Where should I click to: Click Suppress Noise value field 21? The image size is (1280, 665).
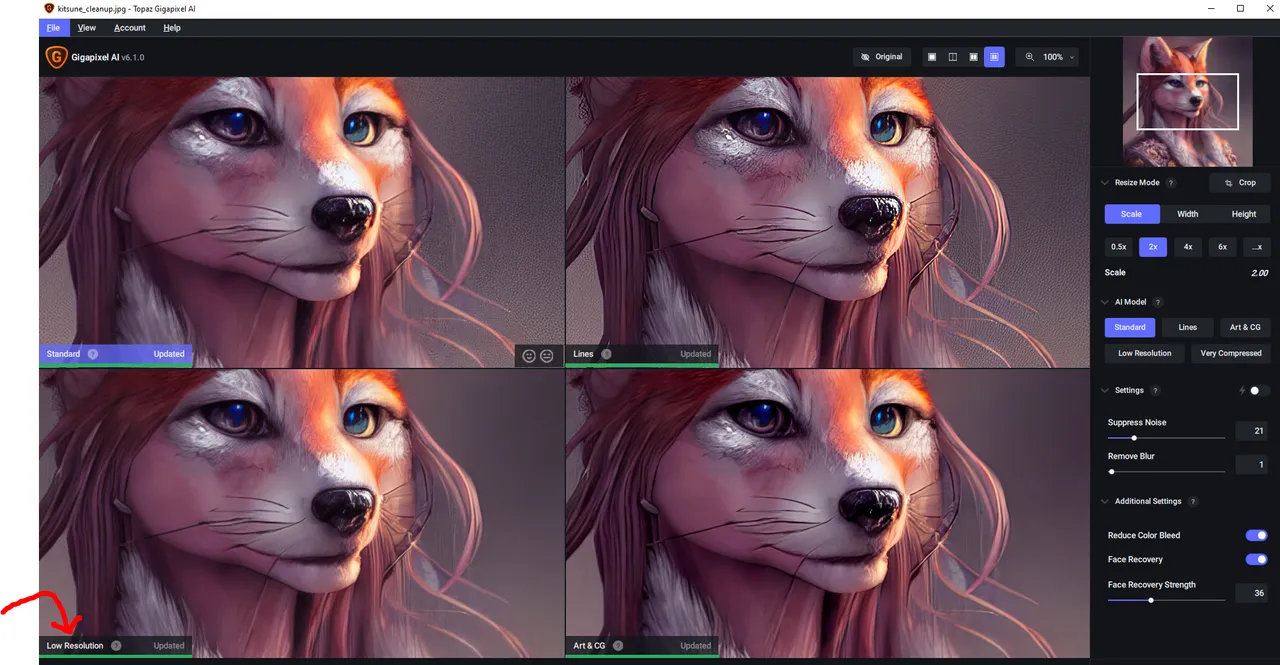(x=1252, y=431)
